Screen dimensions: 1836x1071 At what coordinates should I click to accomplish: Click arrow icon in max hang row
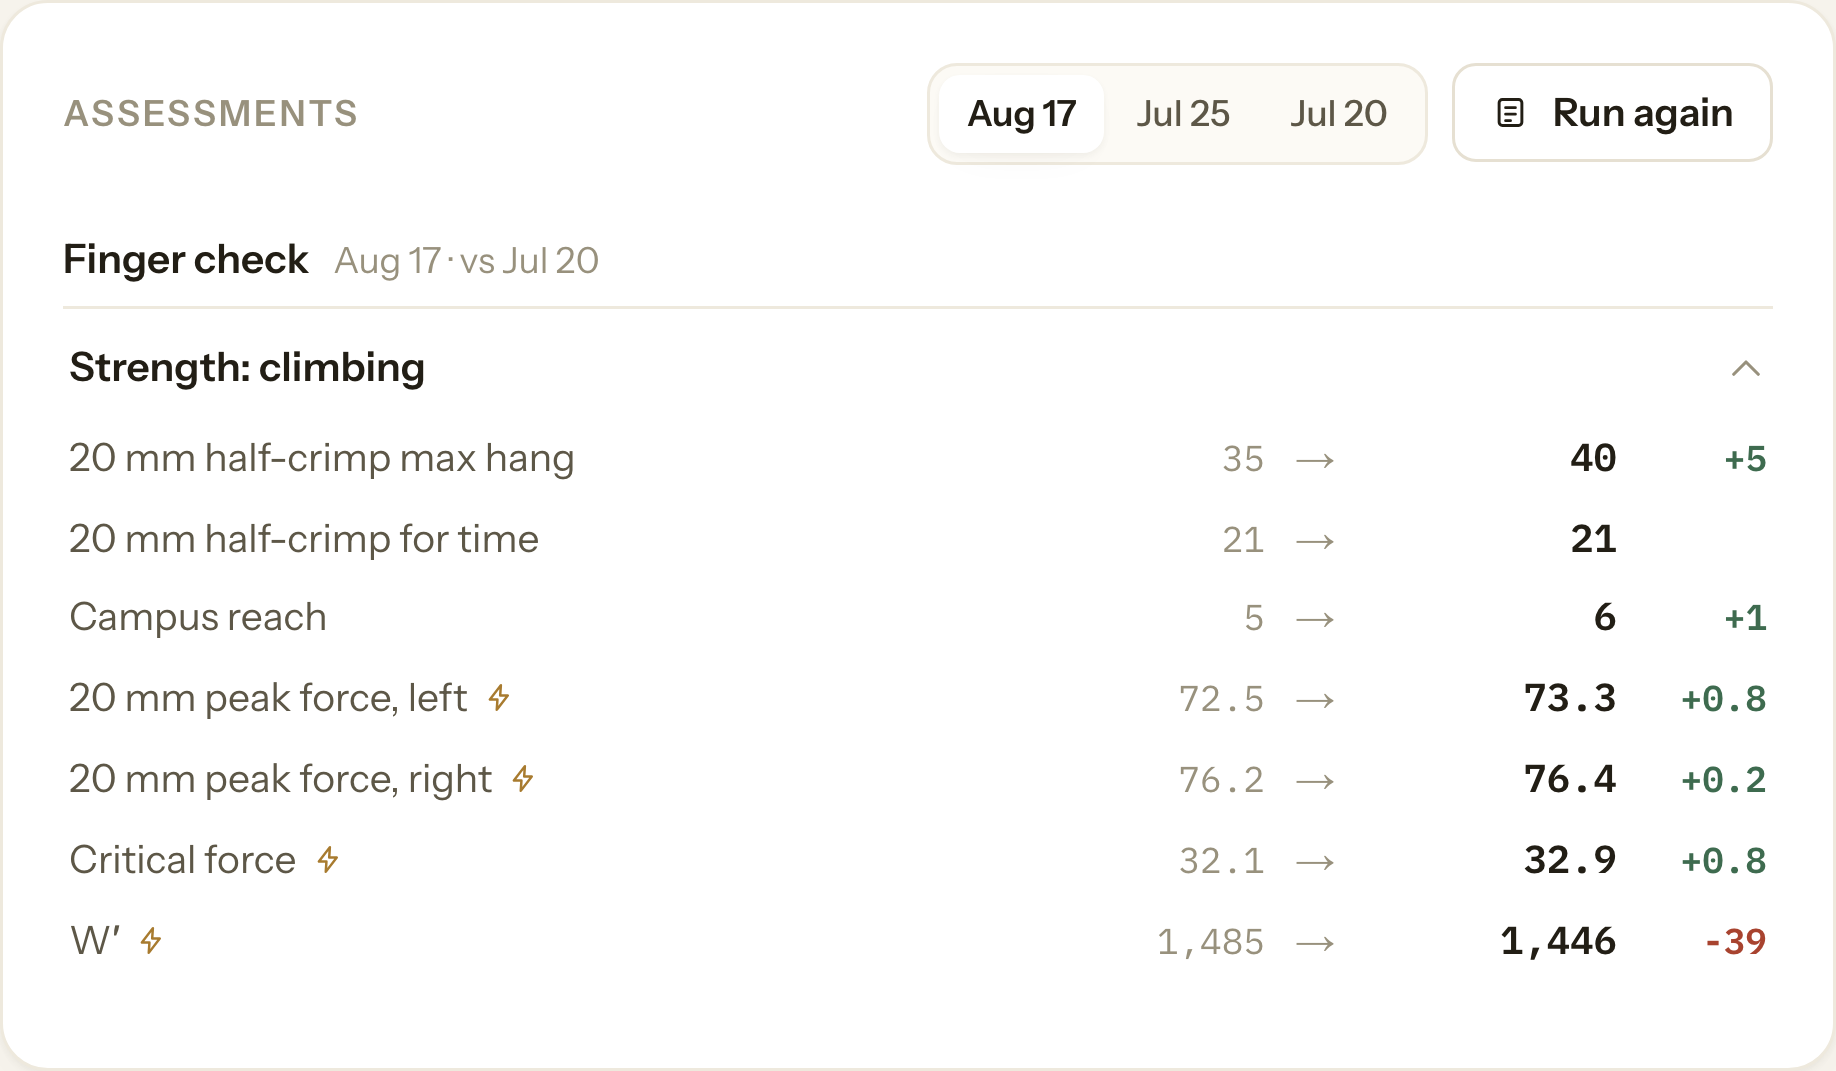pyautogui.click(x=1315, y=460)
